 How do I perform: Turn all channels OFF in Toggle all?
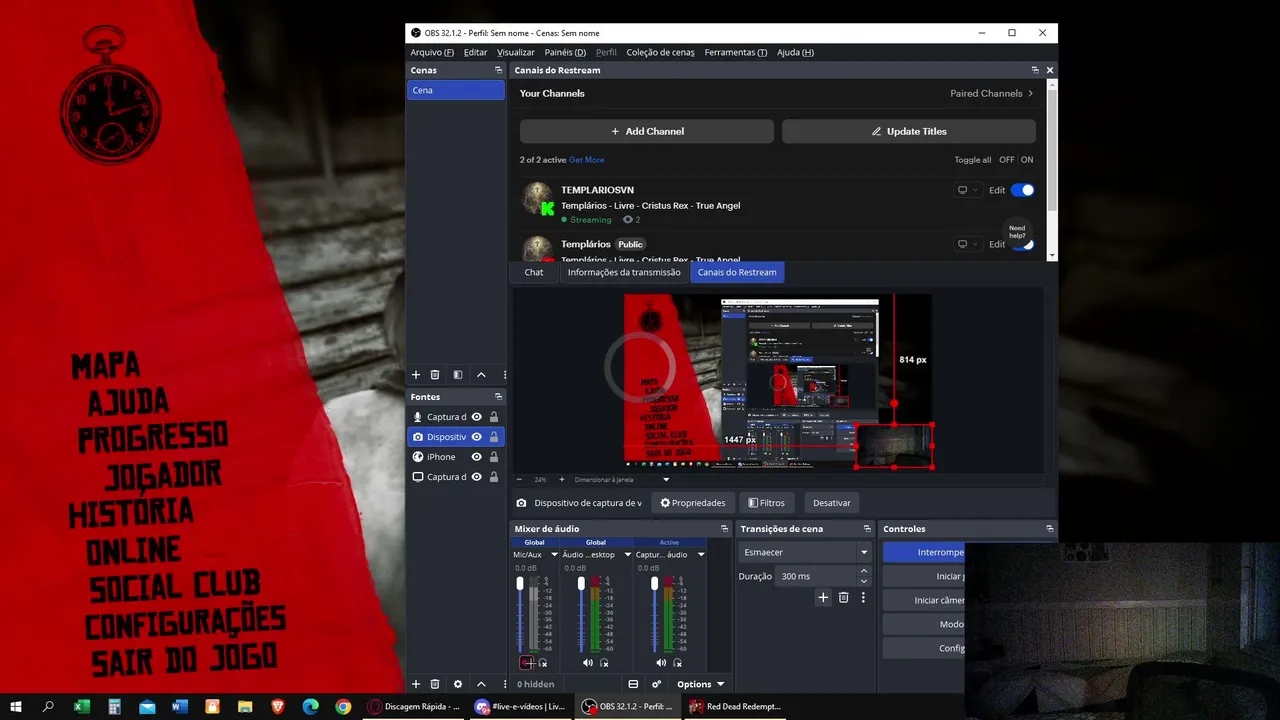click(x=1007, y=160)
